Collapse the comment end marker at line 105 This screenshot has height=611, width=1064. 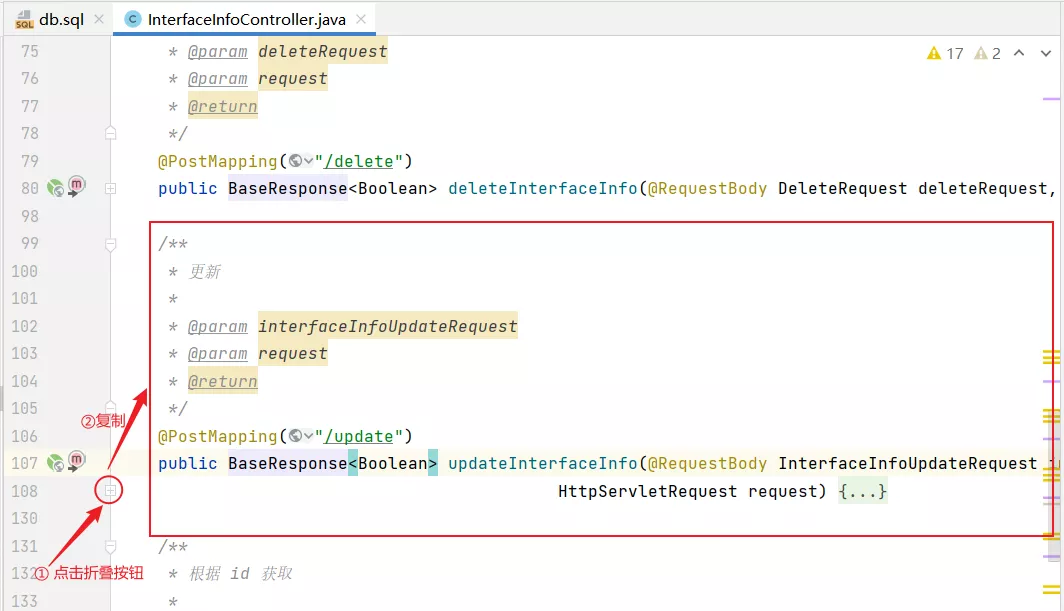[111, 407]
